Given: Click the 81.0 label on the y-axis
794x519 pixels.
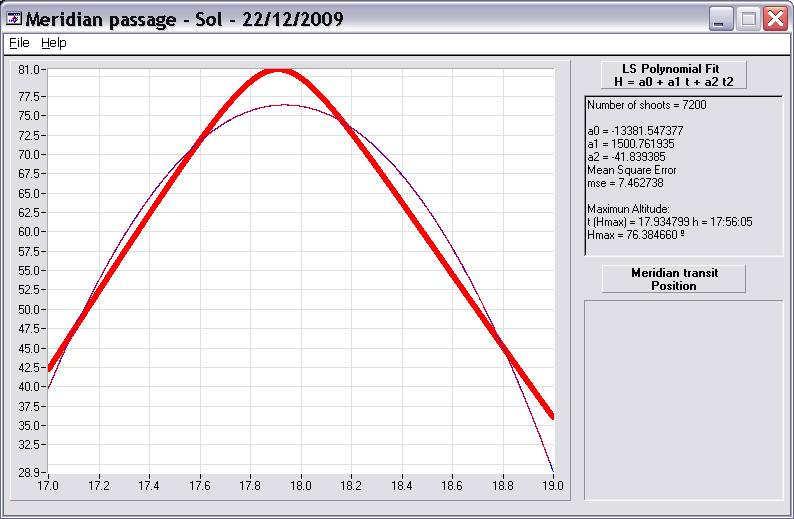Looking at the screenshot, I should [x=29, y=70].
